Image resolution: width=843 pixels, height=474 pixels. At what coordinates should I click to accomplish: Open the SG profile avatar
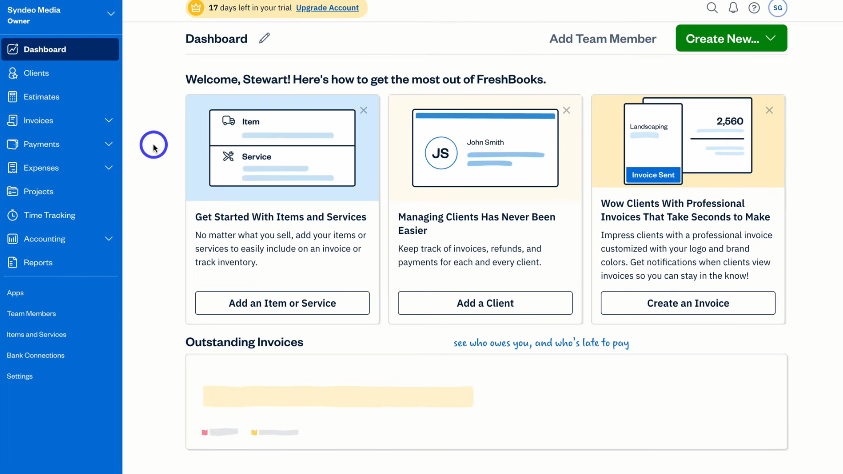pos(777,8)
